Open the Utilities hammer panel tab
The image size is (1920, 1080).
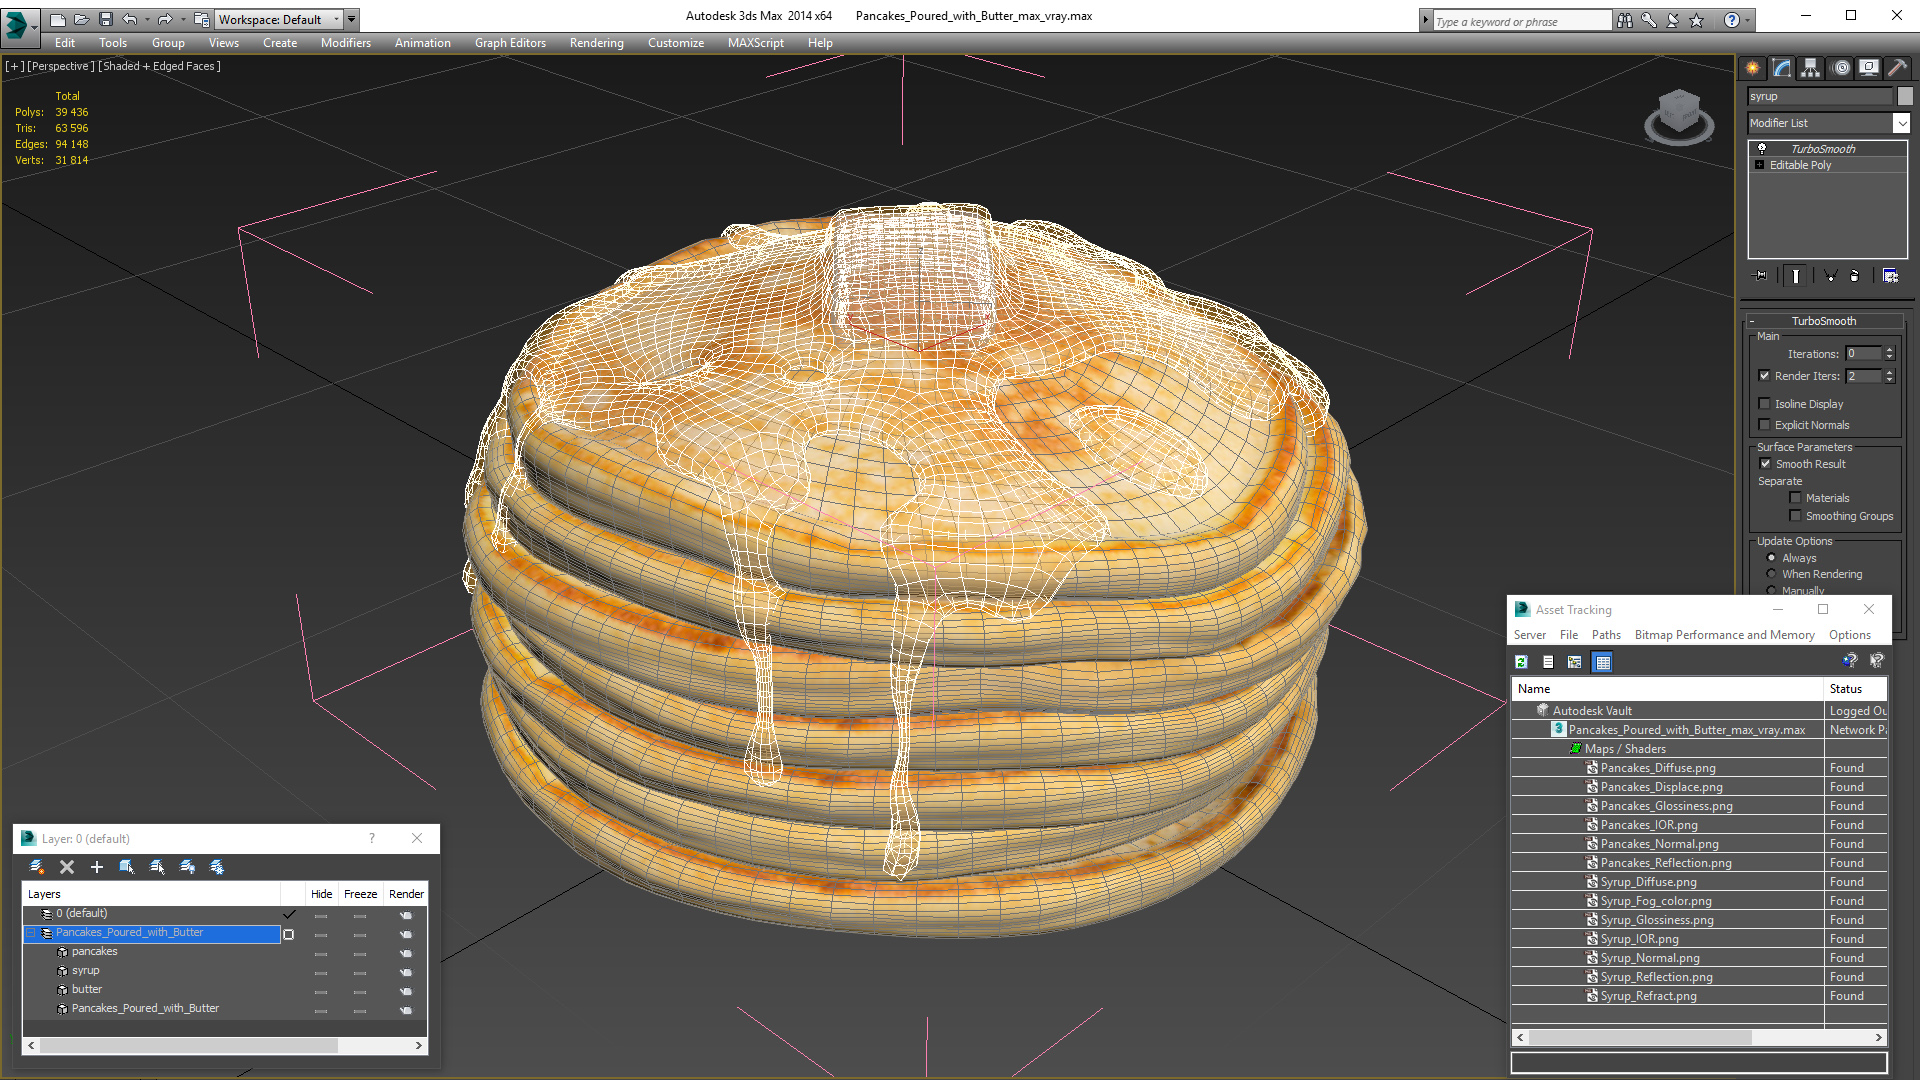pyautogui.click(x=1897, y=68)
